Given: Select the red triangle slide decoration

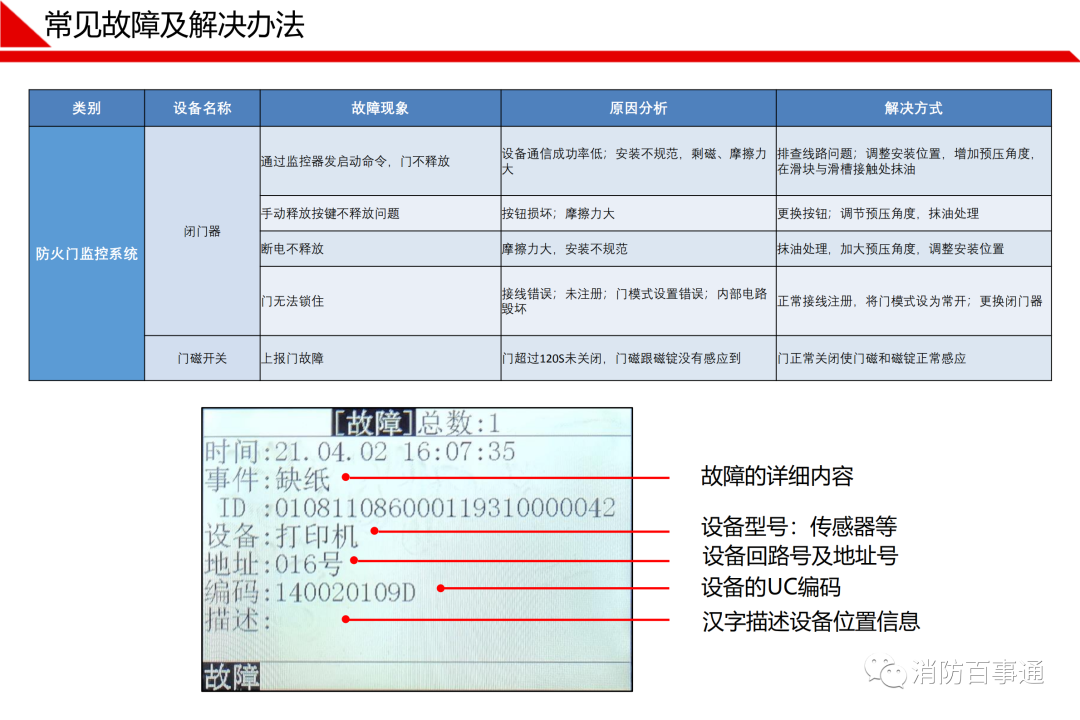Looking at the screenshot, I should pyautogui.click(x=18, y=18).
